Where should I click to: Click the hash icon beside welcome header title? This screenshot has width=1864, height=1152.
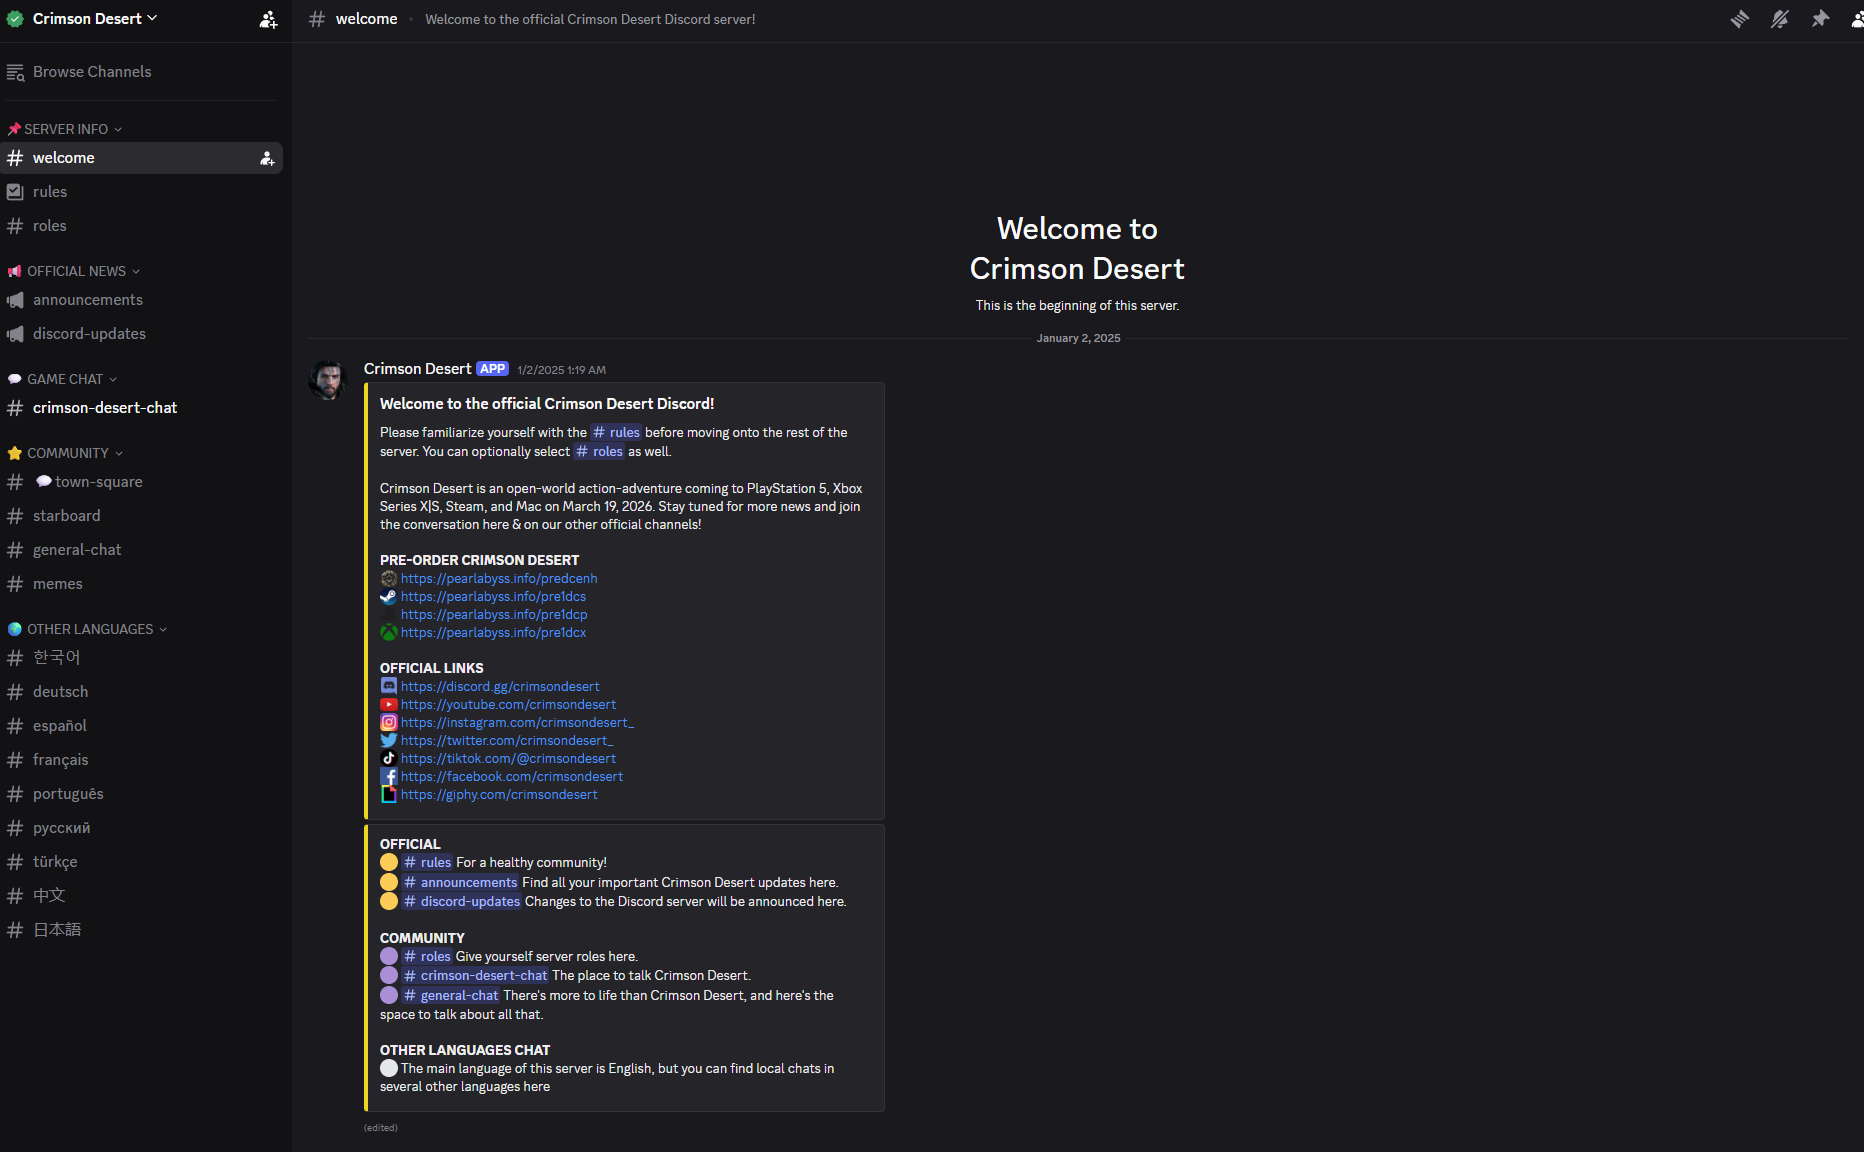pos(317,19)
